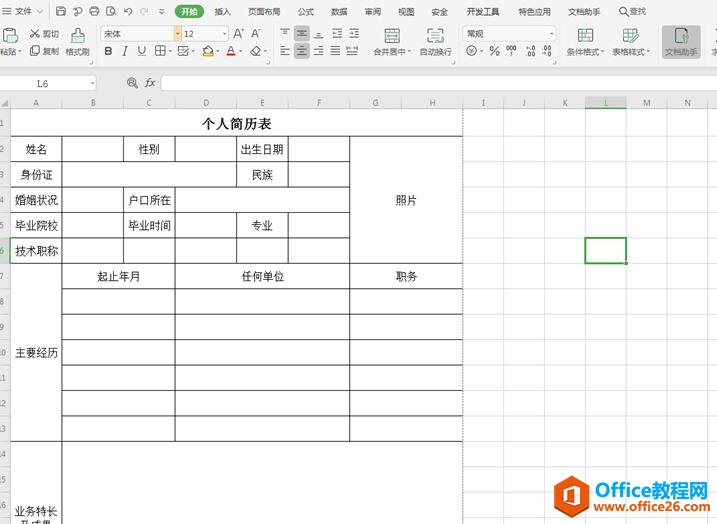717x524 pixels.
Task: Apply red font color A
Action: point(231,51)
